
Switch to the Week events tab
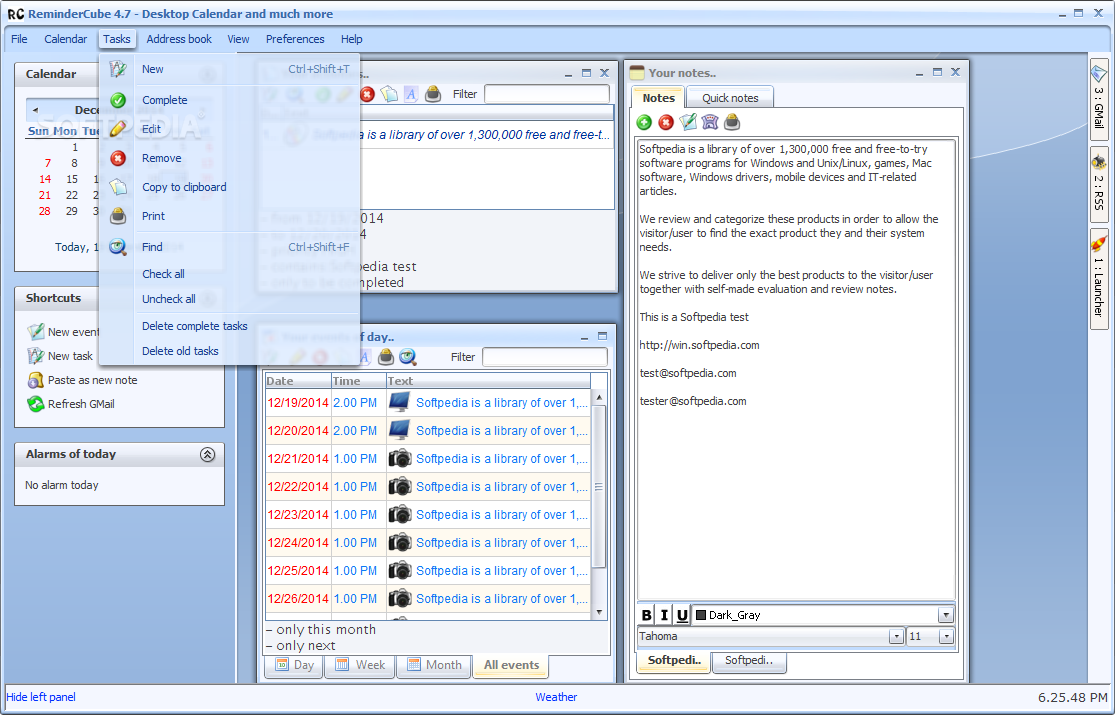pyautogui.click(x=361, y=665)
